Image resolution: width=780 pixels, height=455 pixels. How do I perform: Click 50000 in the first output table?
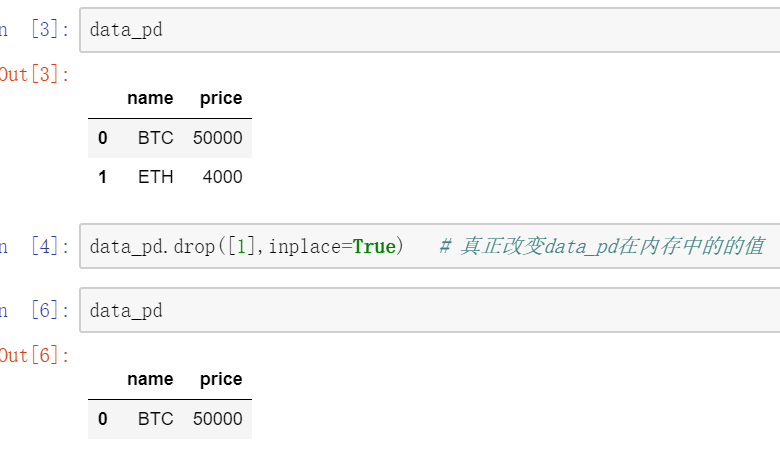218,138
